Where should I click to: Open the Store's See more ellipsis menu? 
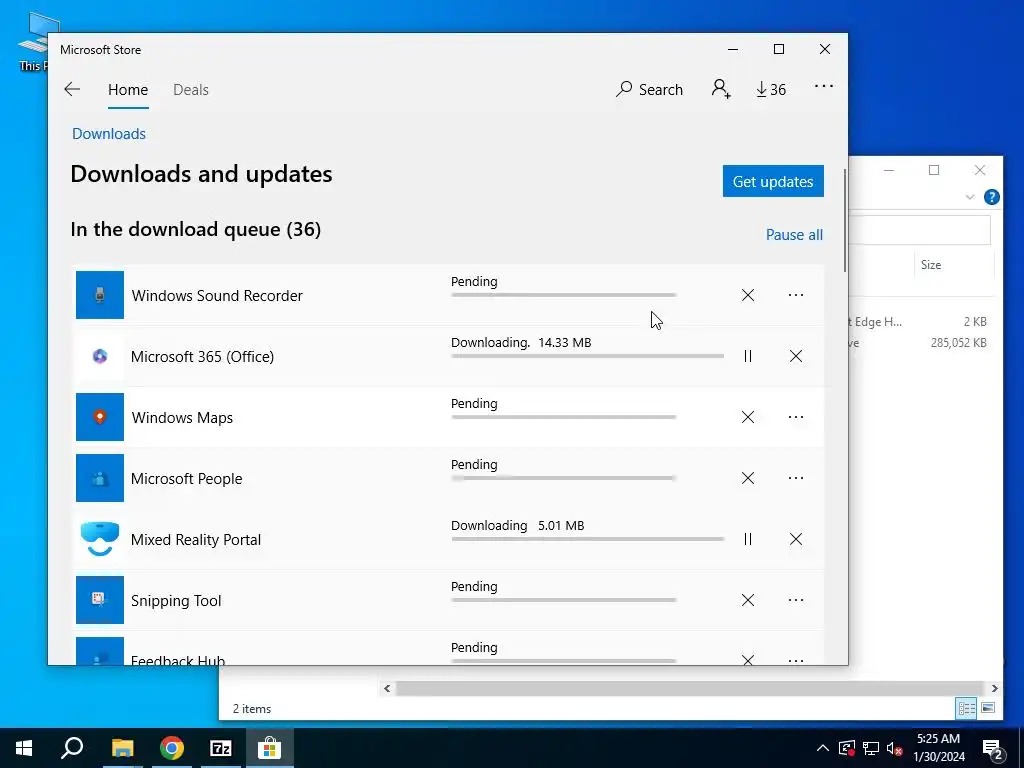tap(824, 86)
